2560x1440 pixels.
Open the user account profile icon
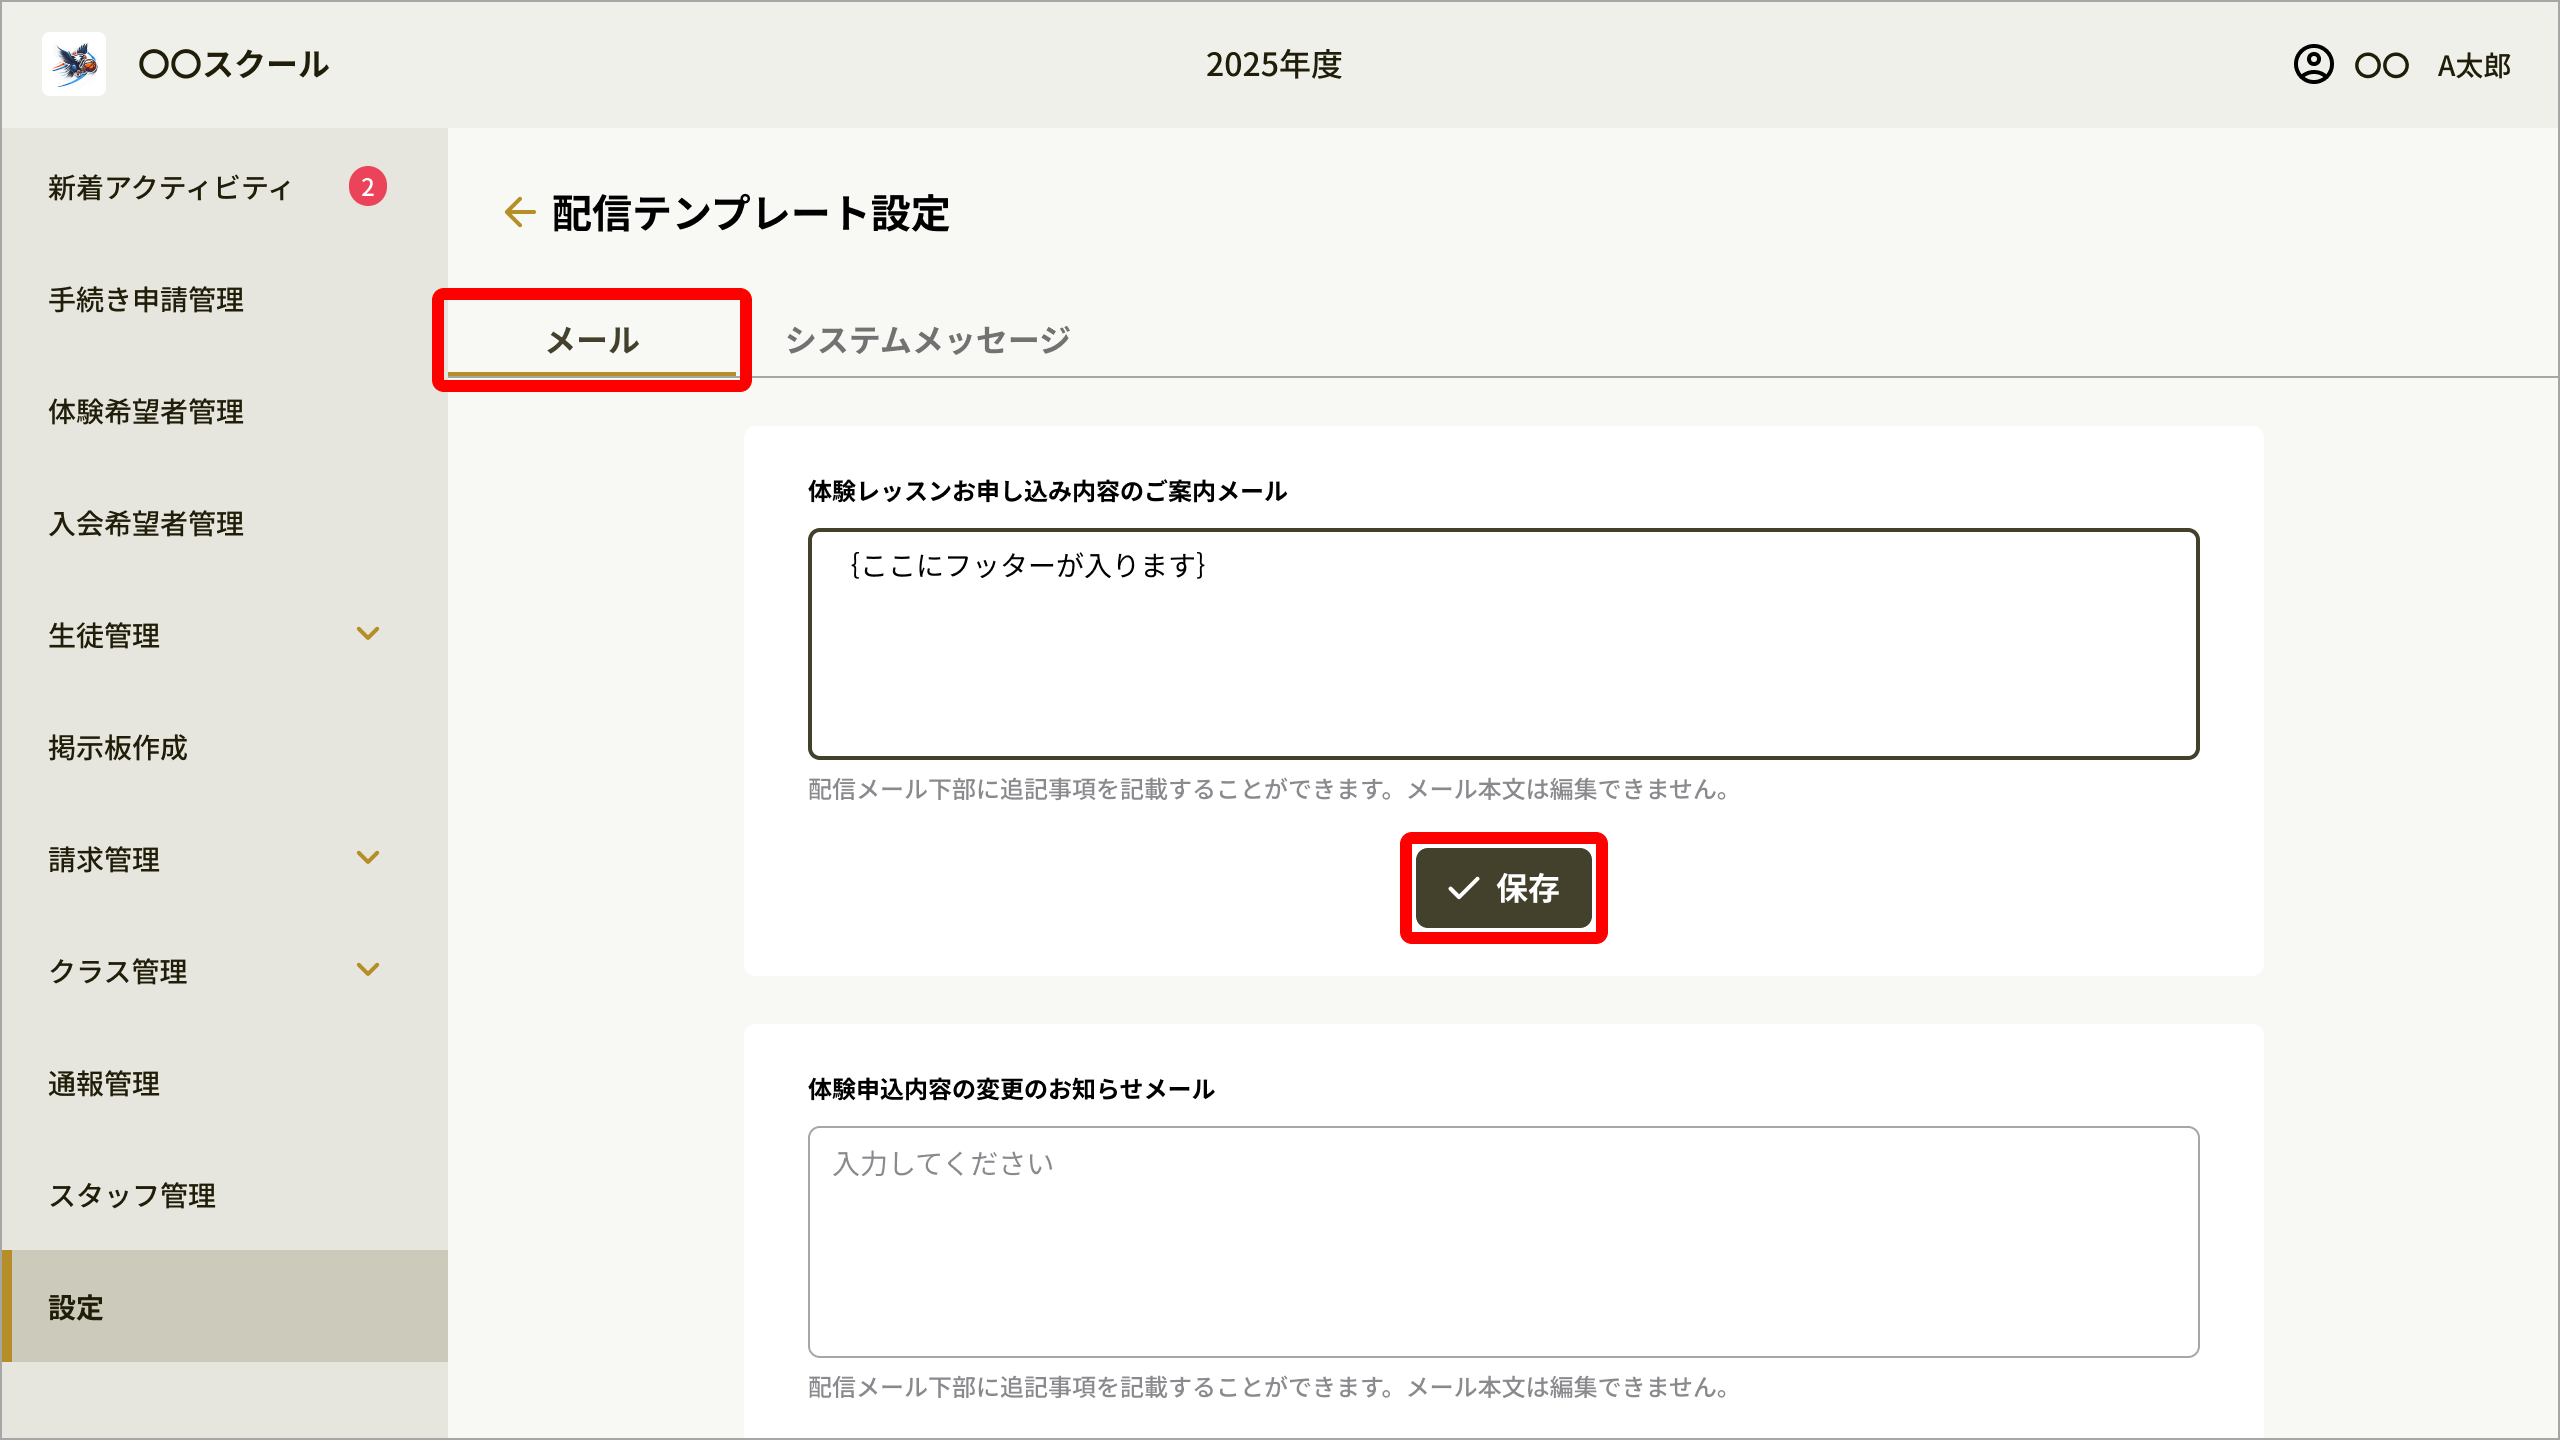click(2313, 65)
